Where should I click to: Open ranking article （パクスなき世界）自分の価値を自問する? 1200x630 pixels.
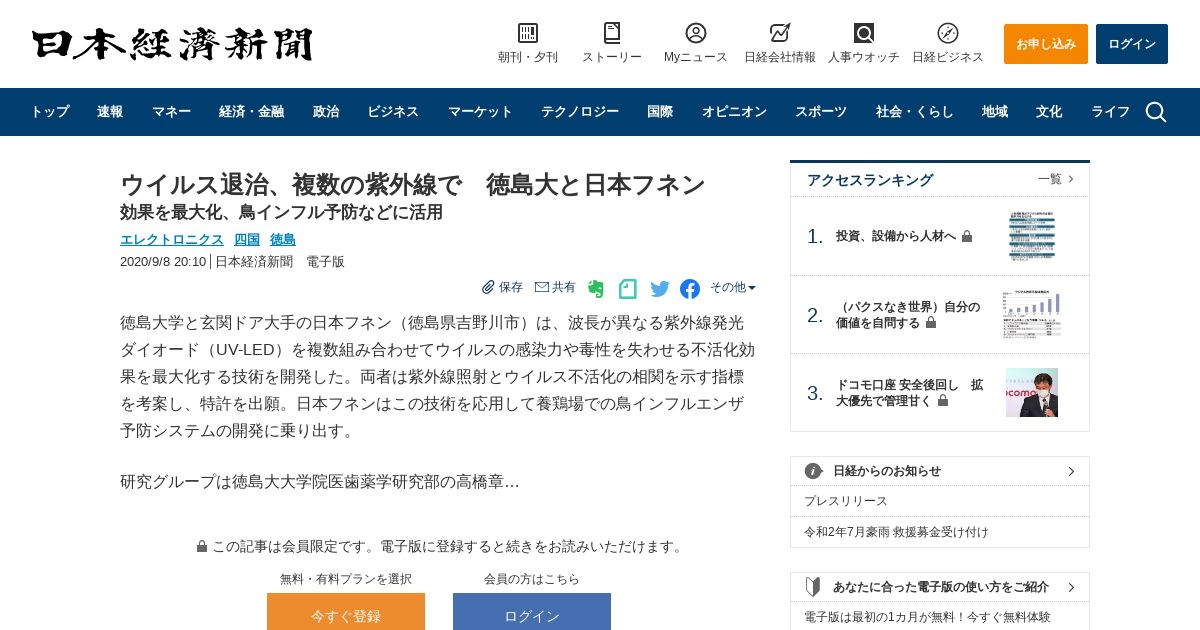908,315
